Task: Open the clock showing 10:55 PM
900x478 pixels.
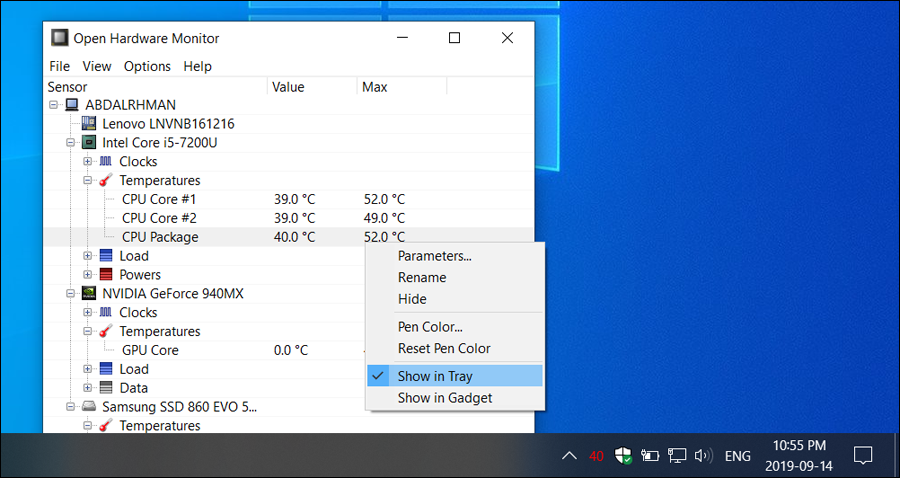Action: (x=799, y=456)
